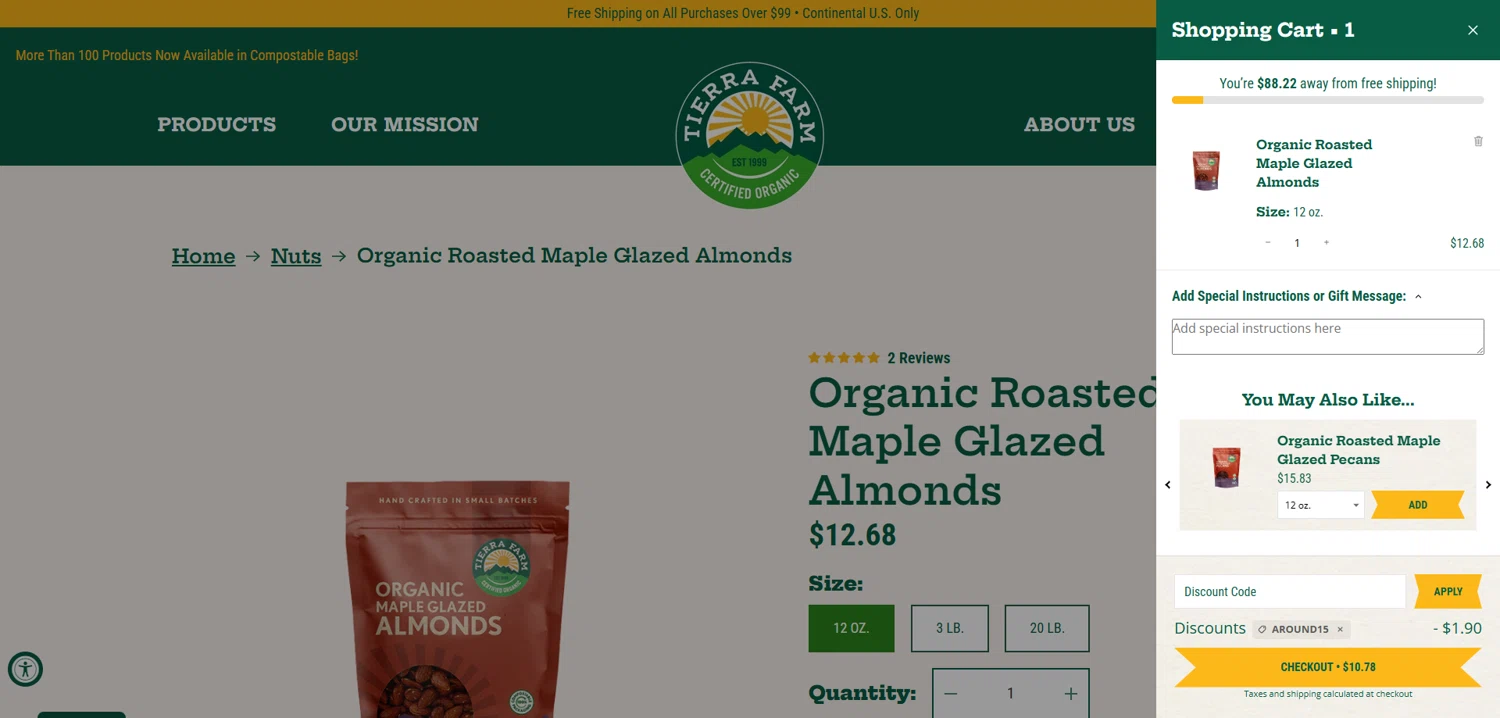Remove almonds using the trash icon
Viewport: 1500px width, 718px height.
[x=1478, y=141]
